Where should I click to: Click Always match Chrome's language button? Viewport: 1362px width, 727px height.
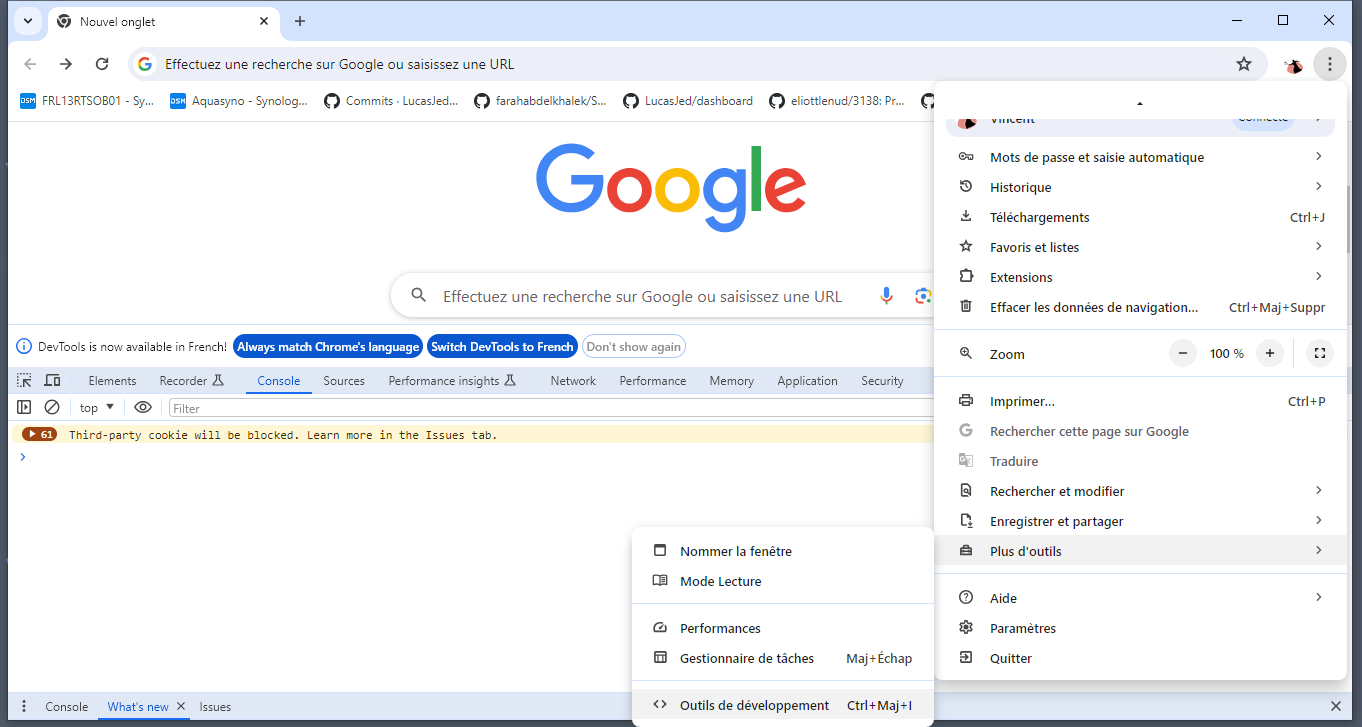(x=328, y=347)
